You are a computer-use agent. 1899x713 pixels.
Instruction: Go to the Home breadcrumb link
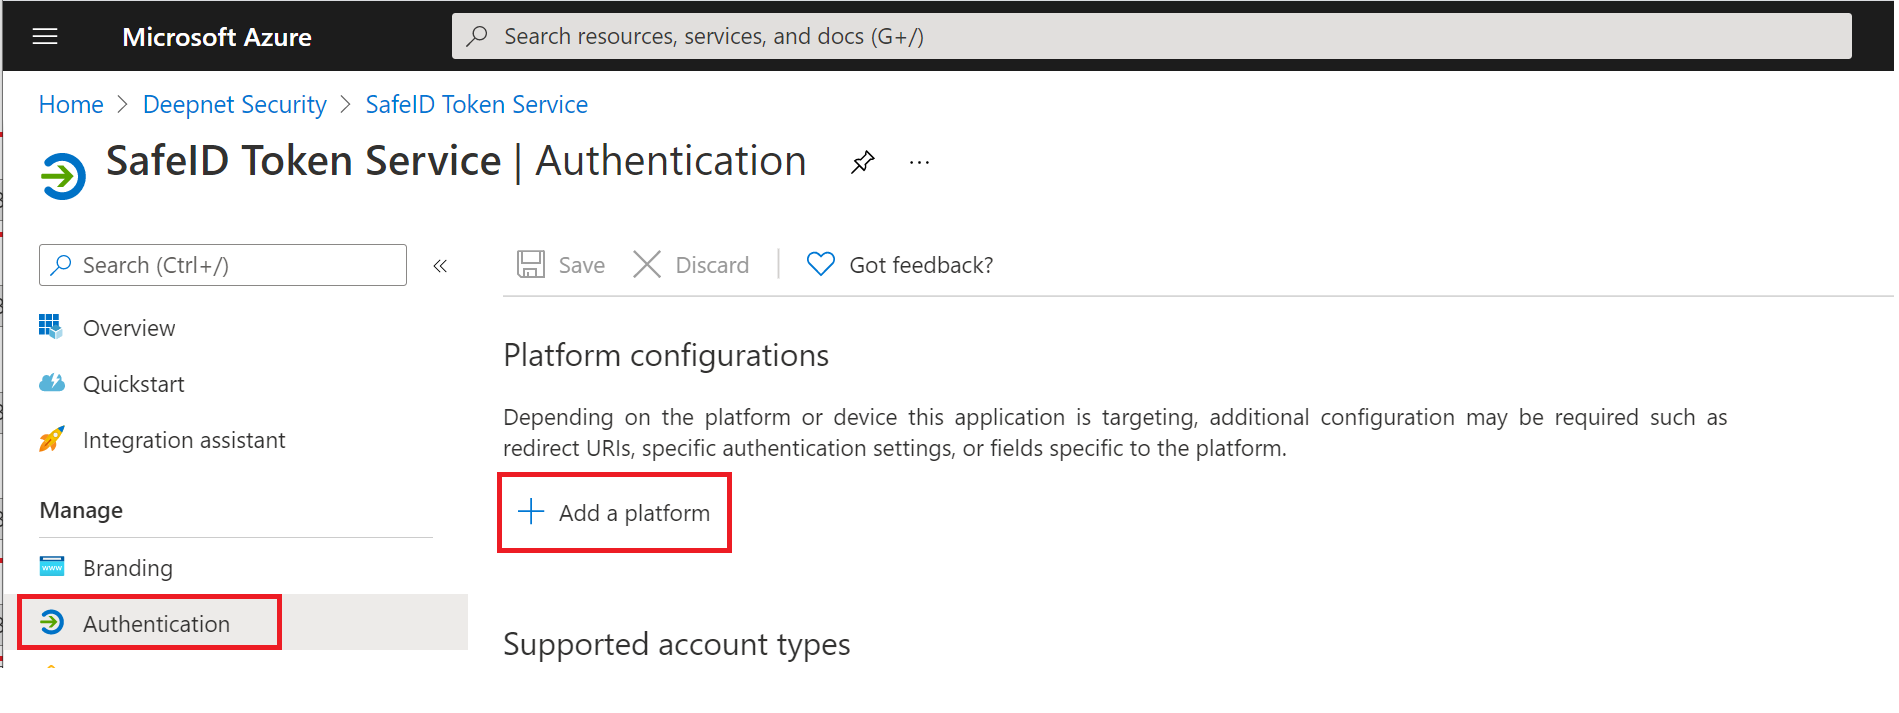71,105
